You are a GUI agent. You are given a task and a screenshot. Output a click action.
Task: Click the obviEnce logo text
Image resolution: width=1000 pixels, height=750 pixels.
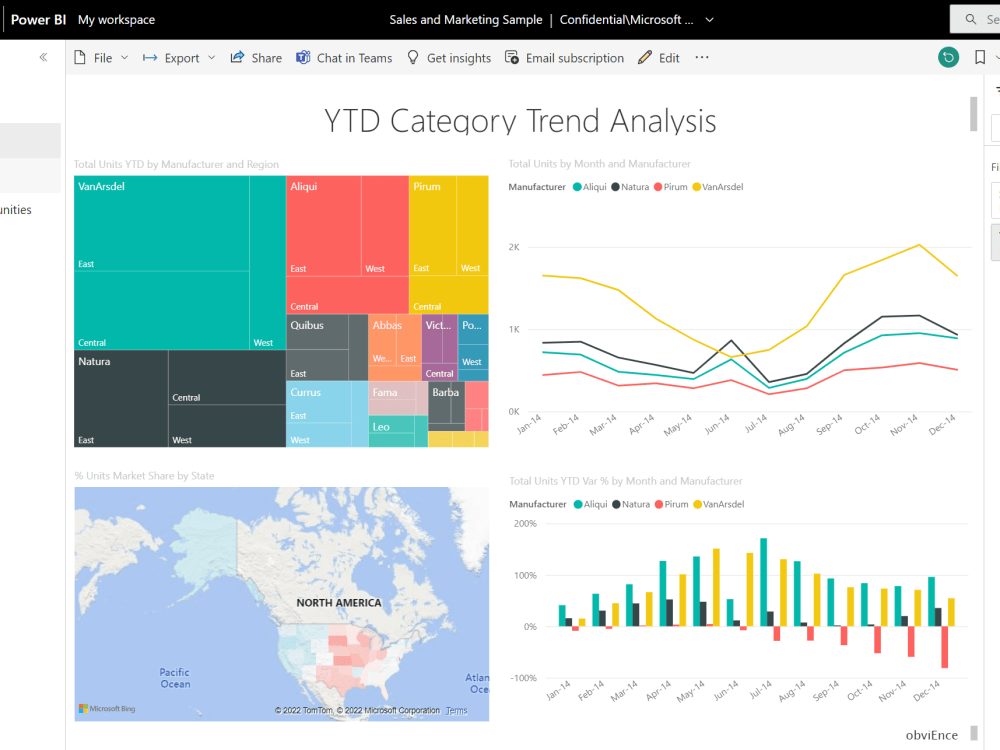931,735
